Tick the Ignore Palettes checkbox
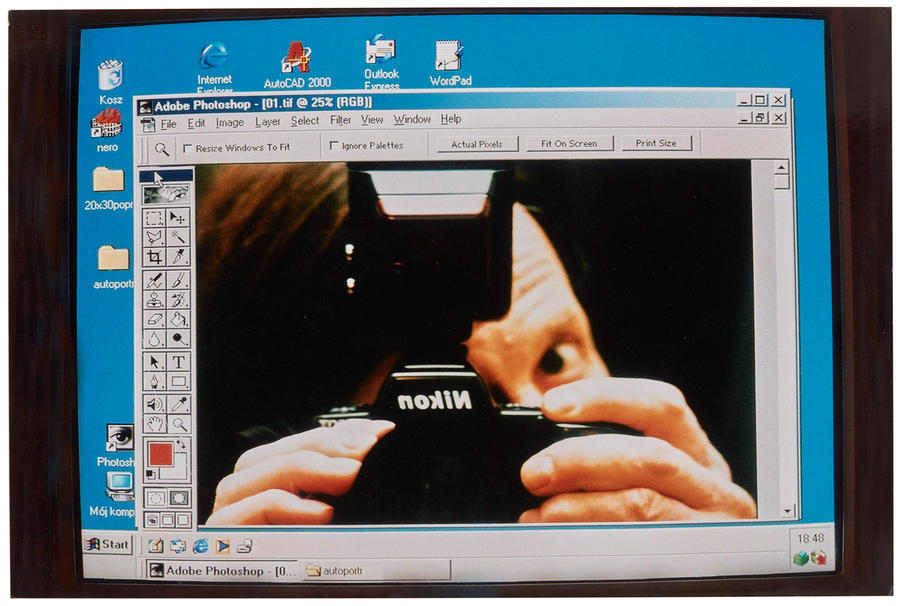 click(333, 145)
